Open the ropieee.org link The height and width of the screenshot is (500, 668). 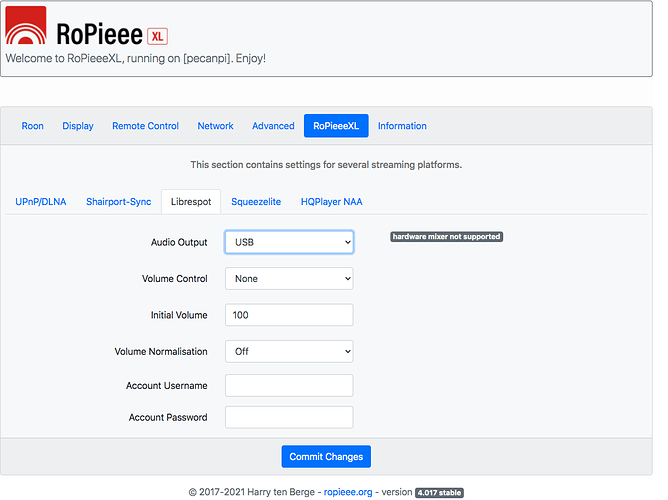pos(348,492)
